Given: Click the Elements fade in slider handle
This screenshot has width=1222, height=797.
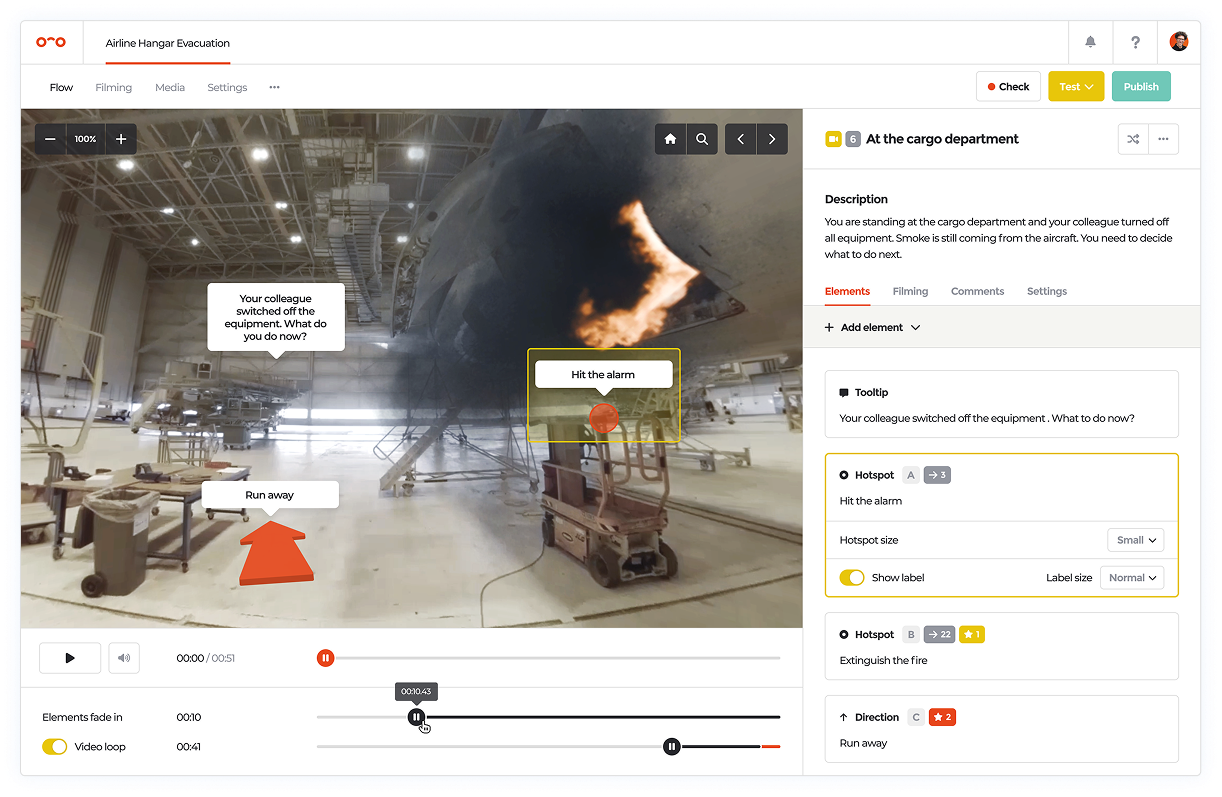Looking at the screenshot, I should 416,717.
